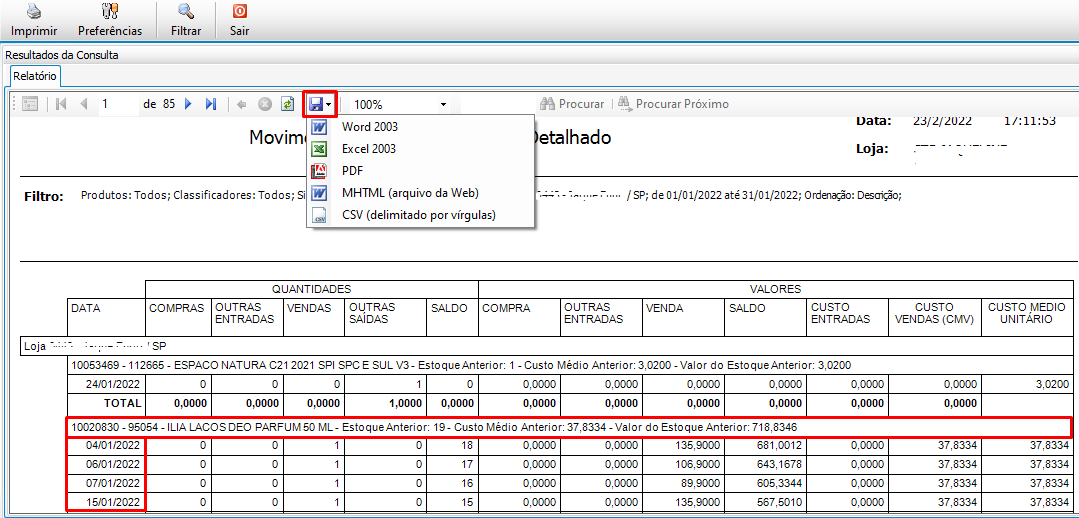Click the Sair exit icon
This screenshot has width=1079, height=518.
point(239,12)
